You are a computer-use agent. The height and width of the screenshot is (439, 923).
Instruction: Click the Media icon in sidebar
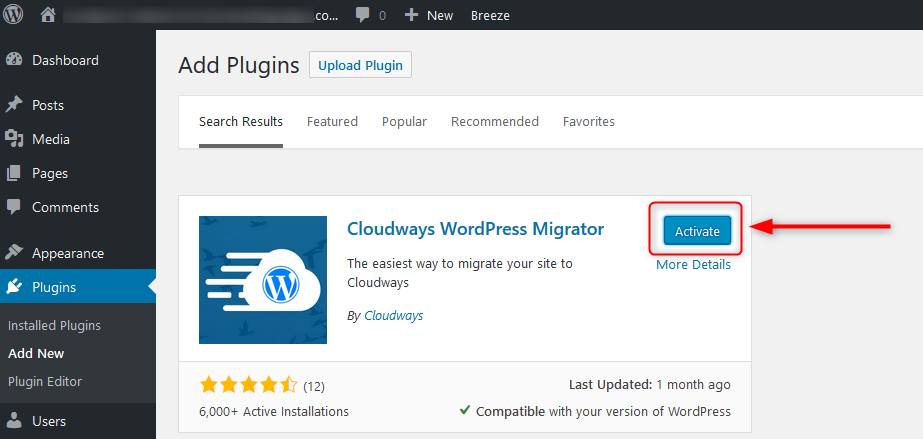click(14, 139)
